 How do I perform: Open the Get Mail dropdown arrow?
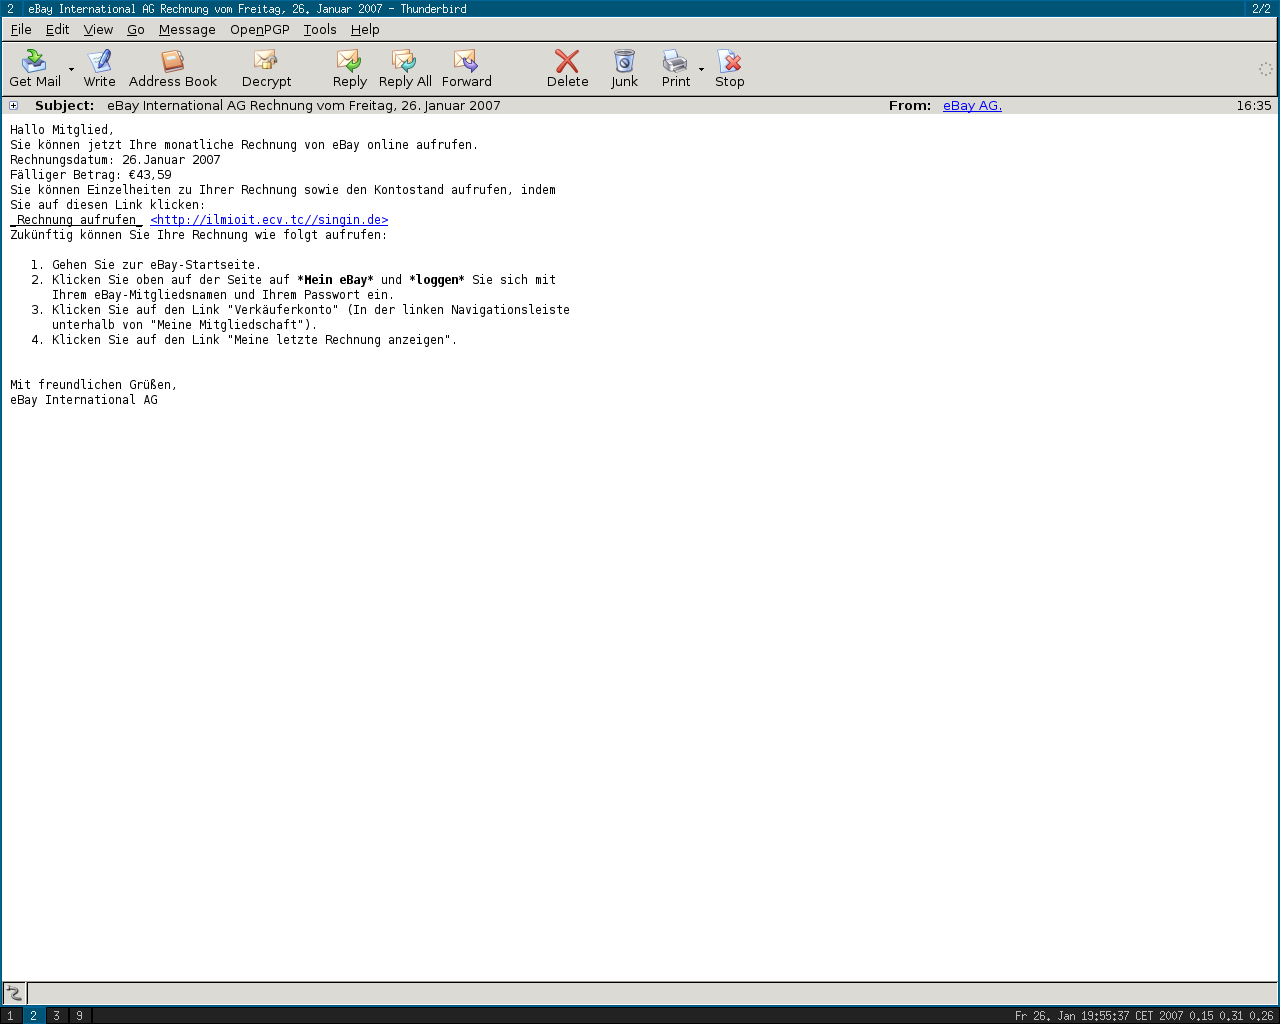71,70
